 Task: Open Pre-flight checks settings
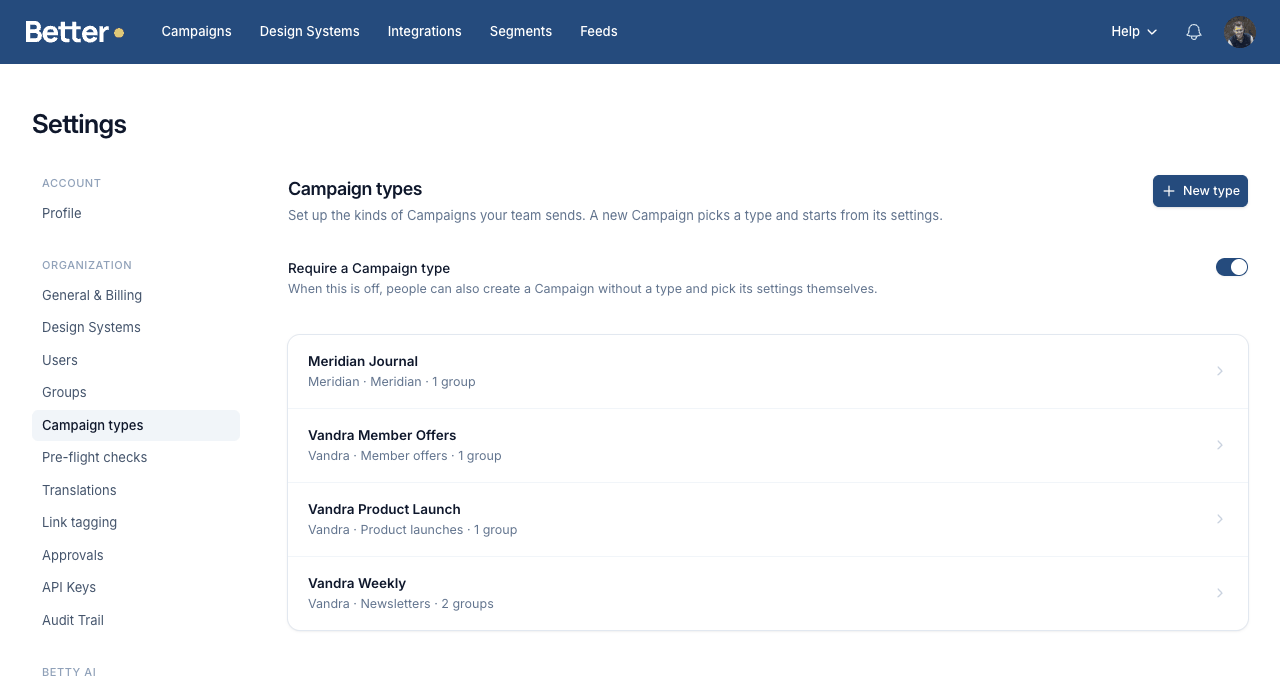(x=136, y=457)
